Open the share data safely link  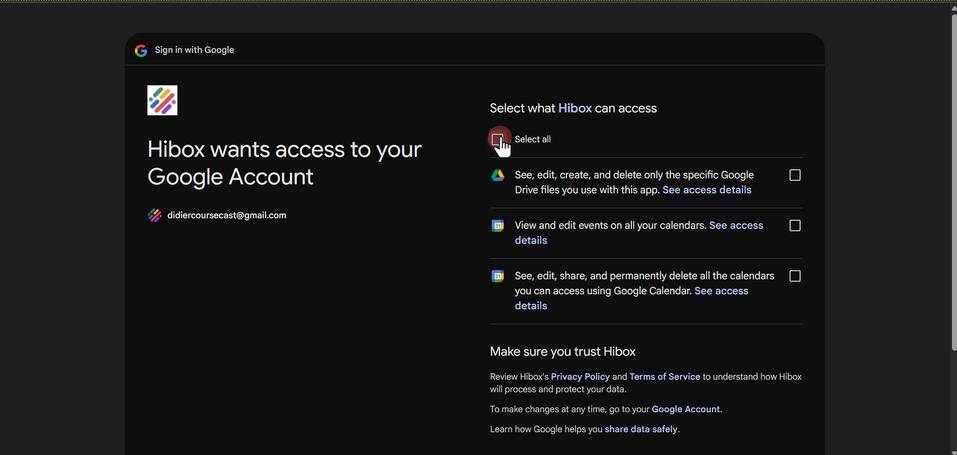[641, 429]
